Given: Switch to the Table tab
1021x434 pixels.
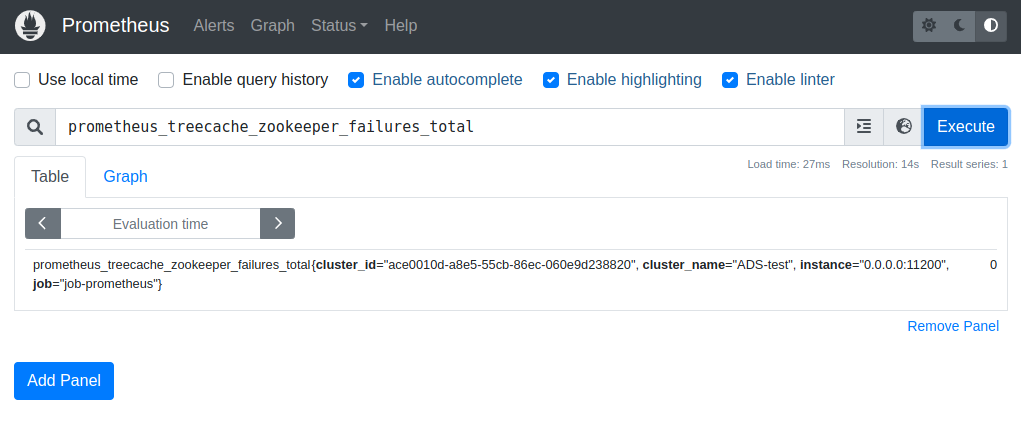Looking at the screenshot, I should (x=50, y=177).
